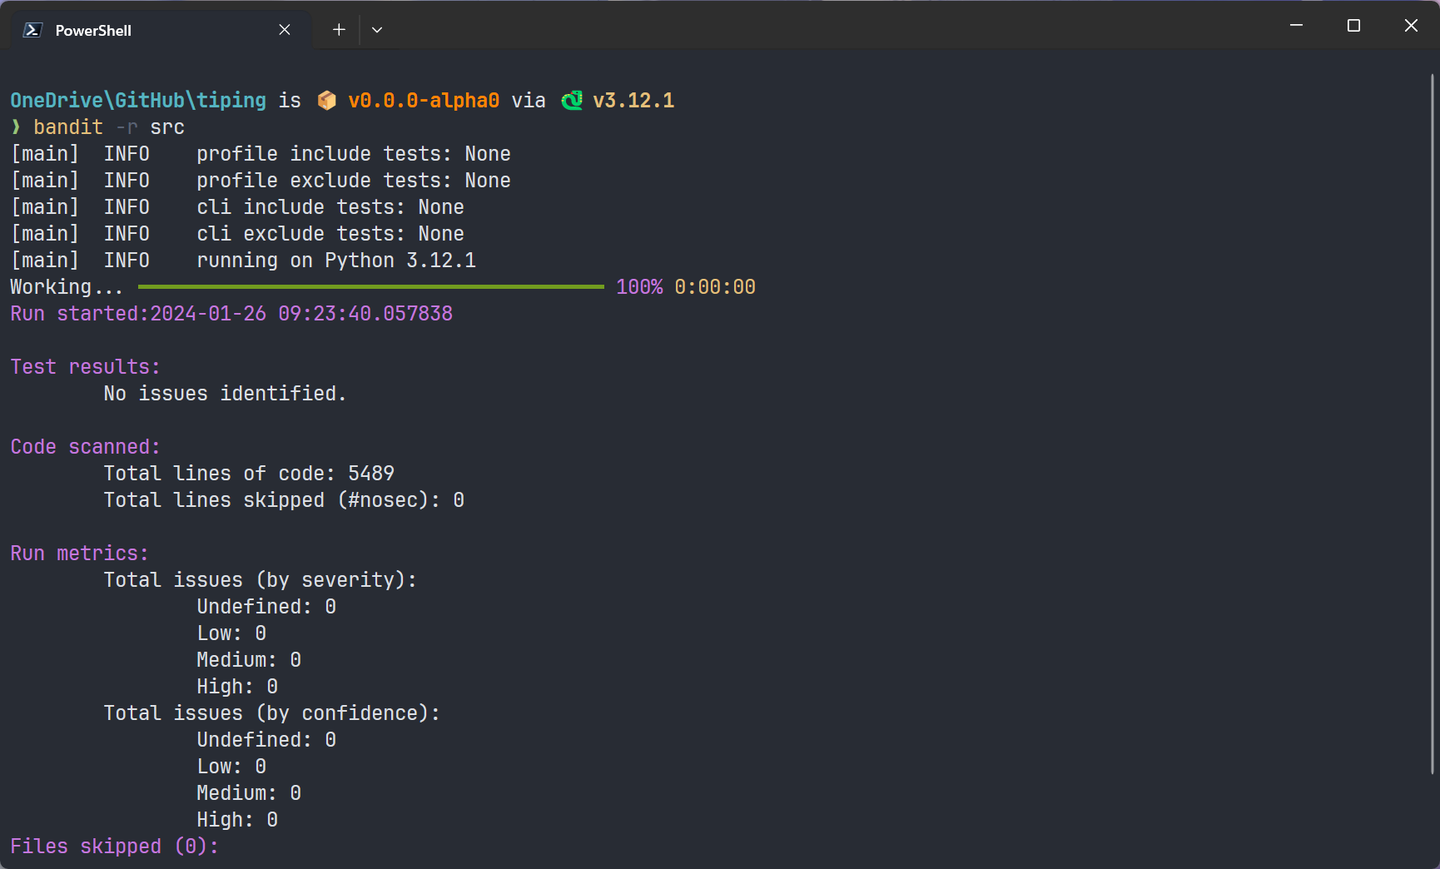Image resolution: width=1440 pixels, height=869 pixels.
Task: Click the bandit command text
Action: point(68,127)
